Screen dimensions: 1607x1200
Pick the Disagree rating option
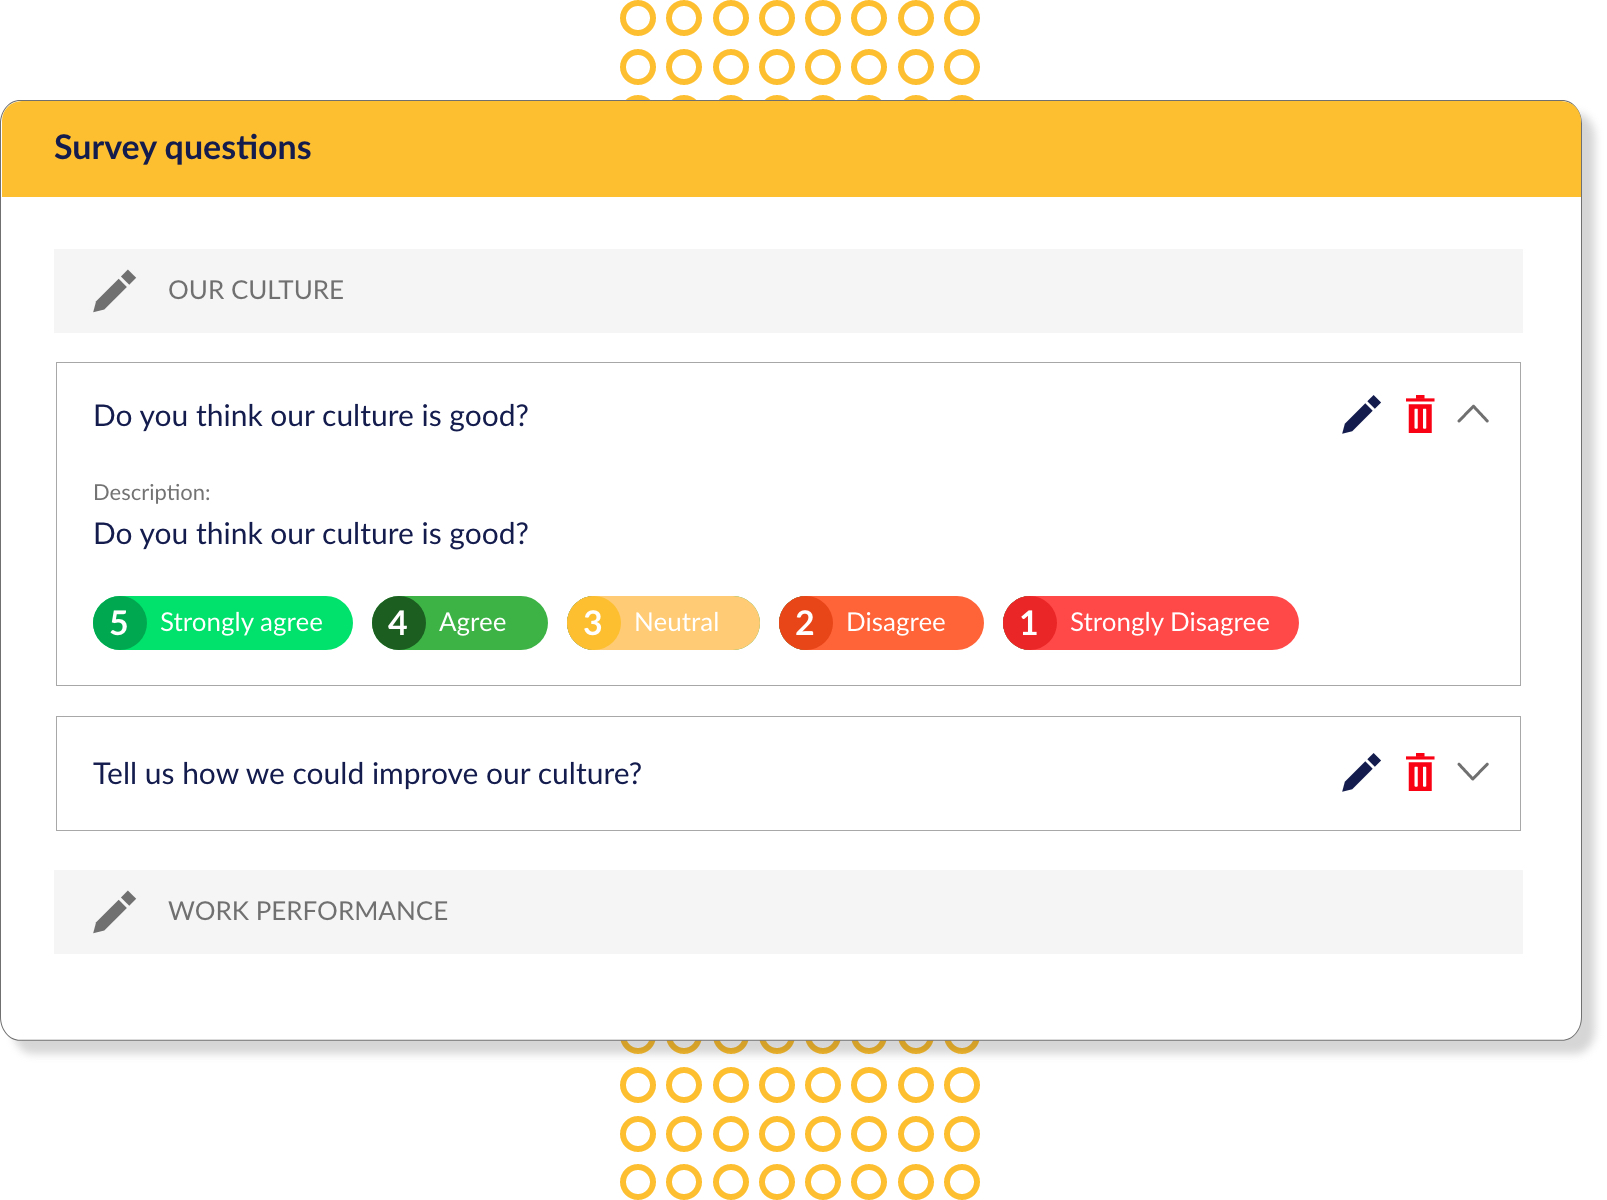point(881,623)
